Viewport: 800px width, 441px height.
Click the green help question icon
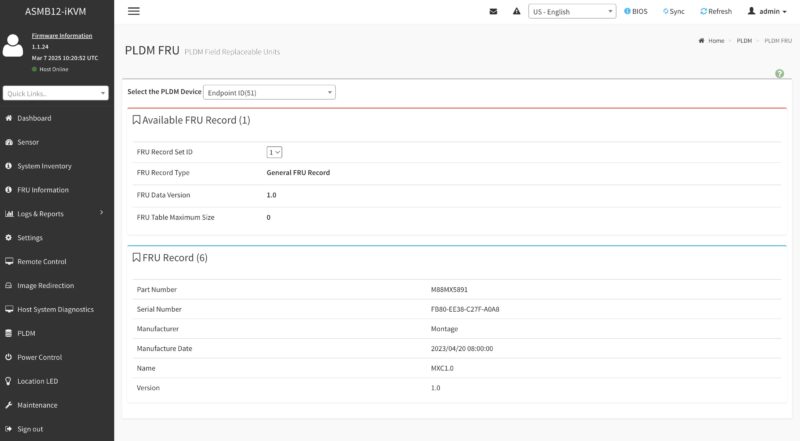coord(779,74)
